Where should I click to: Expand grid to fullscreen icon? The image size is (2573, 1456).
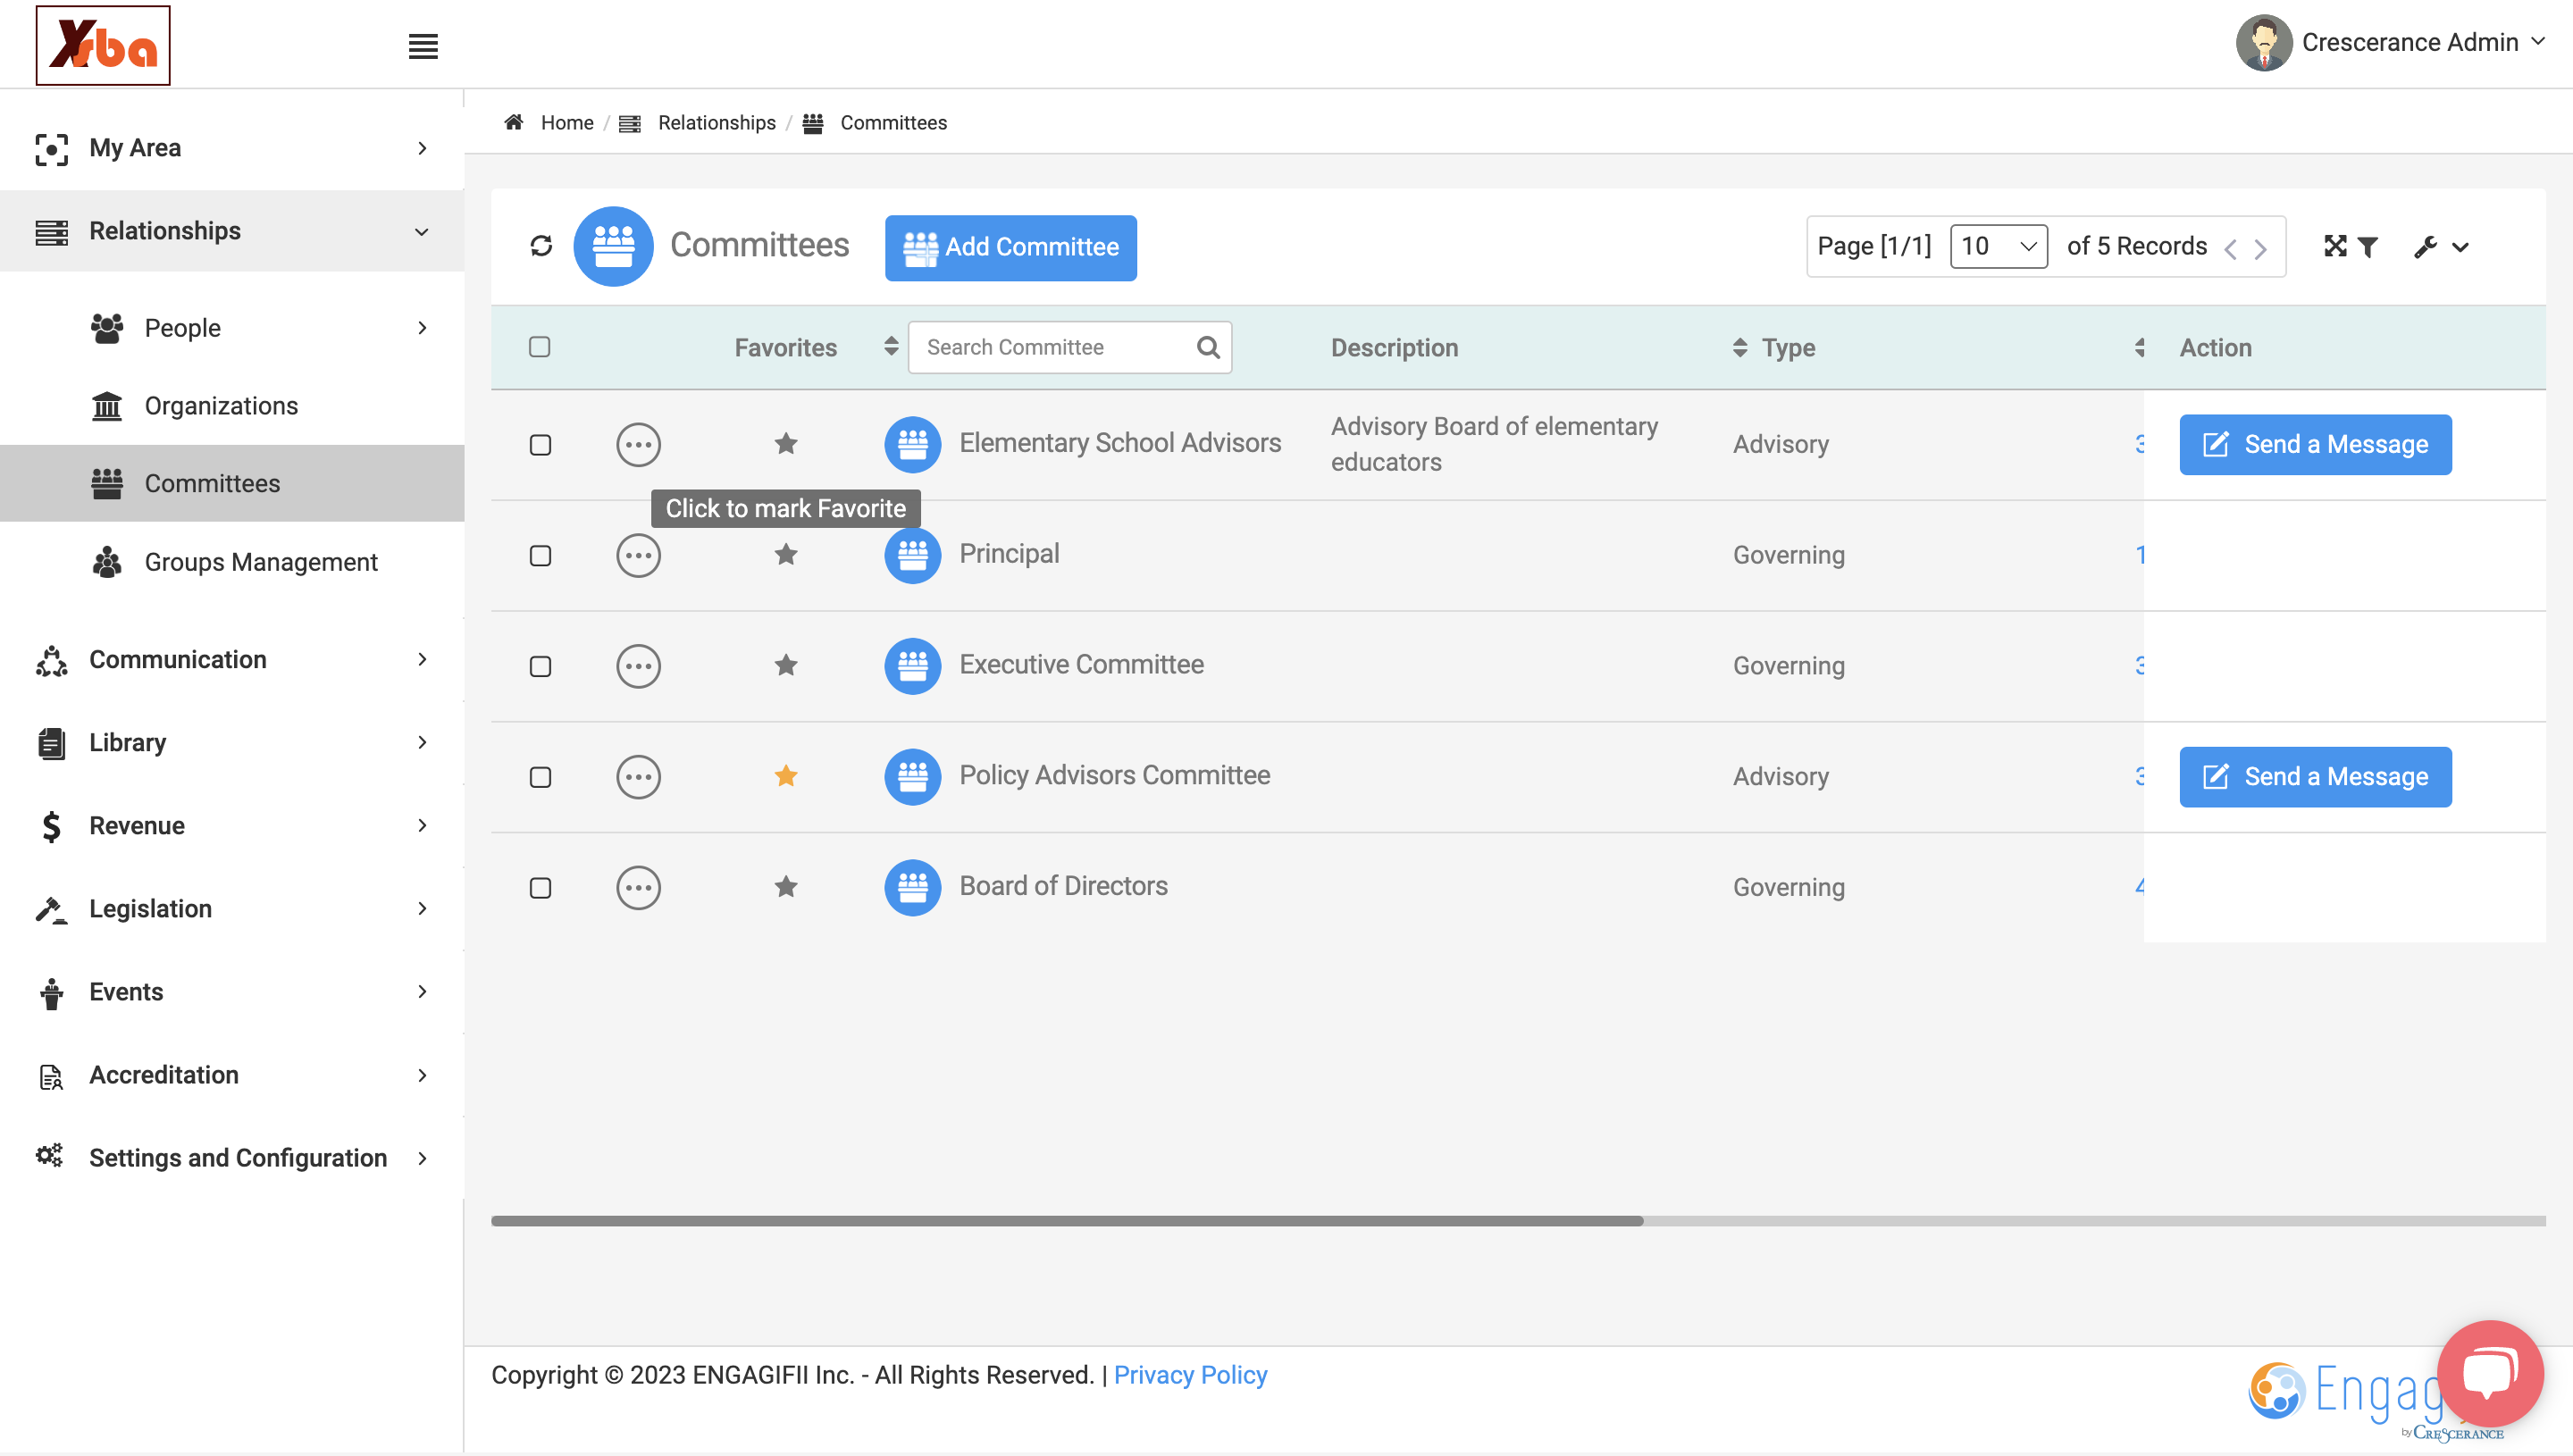pyautogui.click(x=2335, y=246)
